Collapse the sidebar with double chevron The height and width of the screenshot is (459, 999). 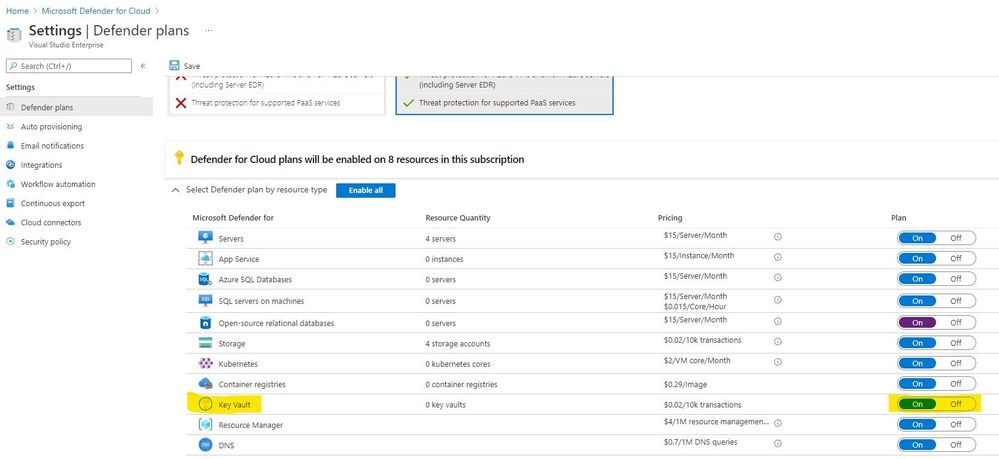click(x=143, y=66)
